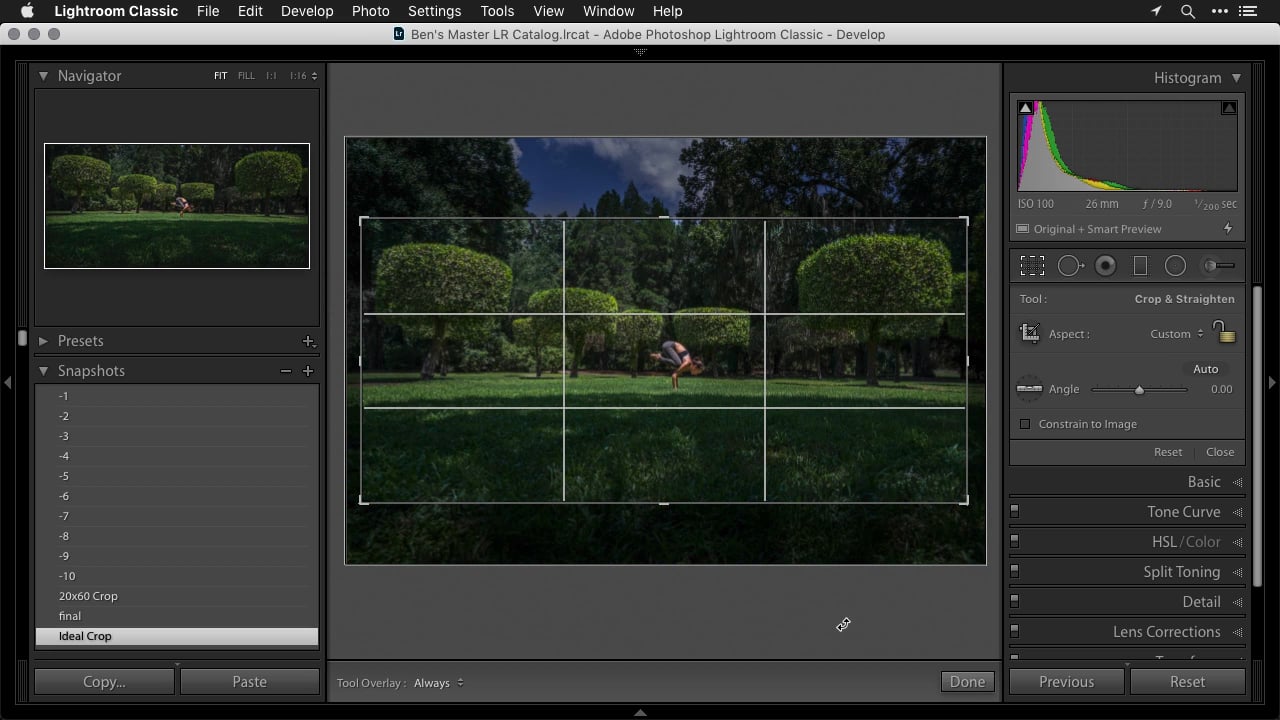
Task: Add a new preset with plus icon
Action: point(308,341)
